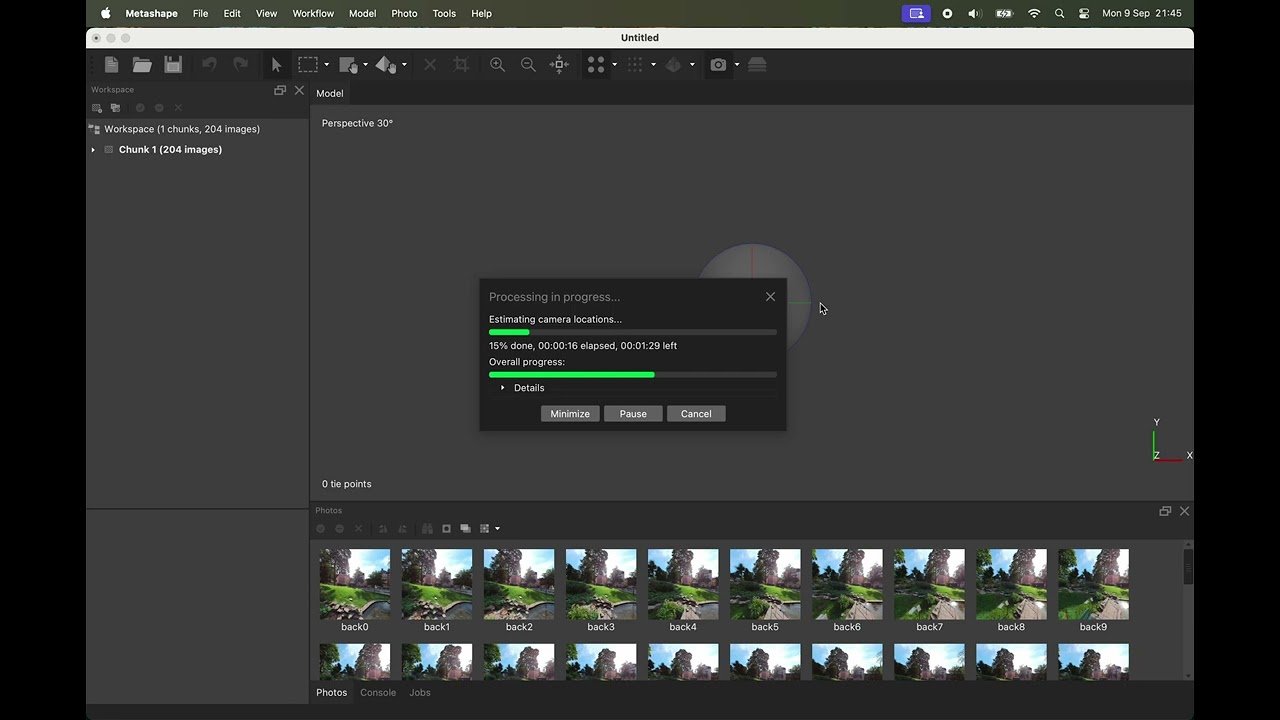Image resolution: width=1280 pixels, height=720 pixels.
Task: Activate the Move Region tool
Action: pyautogui.click(x=348, y=65)
